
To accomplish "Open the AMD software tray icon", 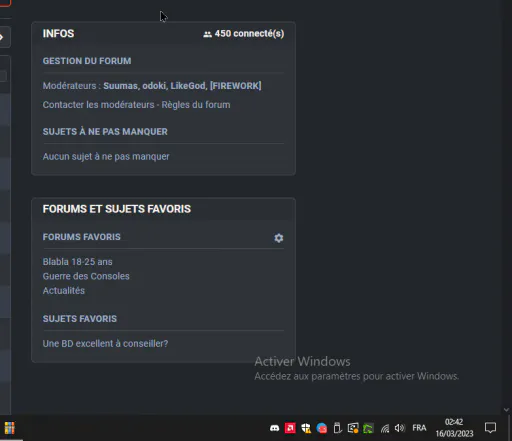I will [x=290, y=428].
